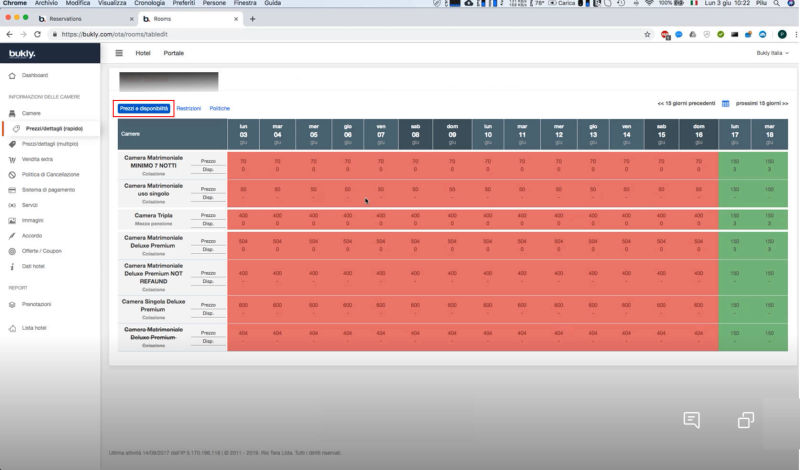This screenshot has width=800, height=470.
Task: Click the Camere bed icon in sidebar
Action: click(12, 113)
